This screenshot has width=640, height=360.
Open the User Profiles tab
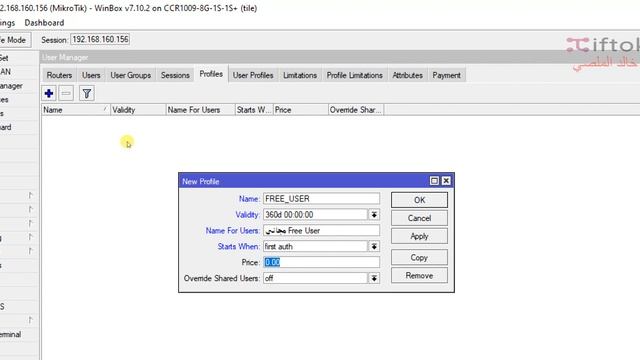point(253,75)
